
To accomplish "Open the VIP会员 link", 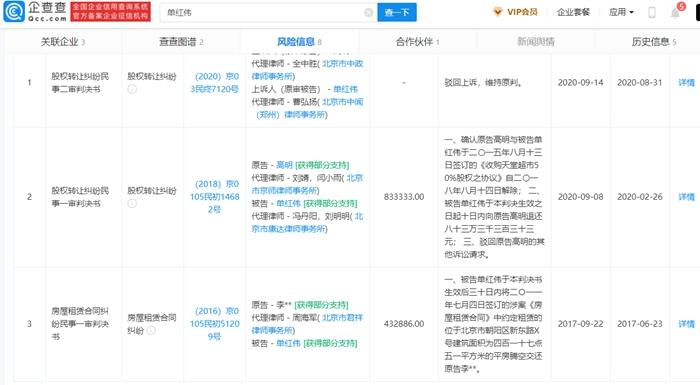I will tap(522, 12).
